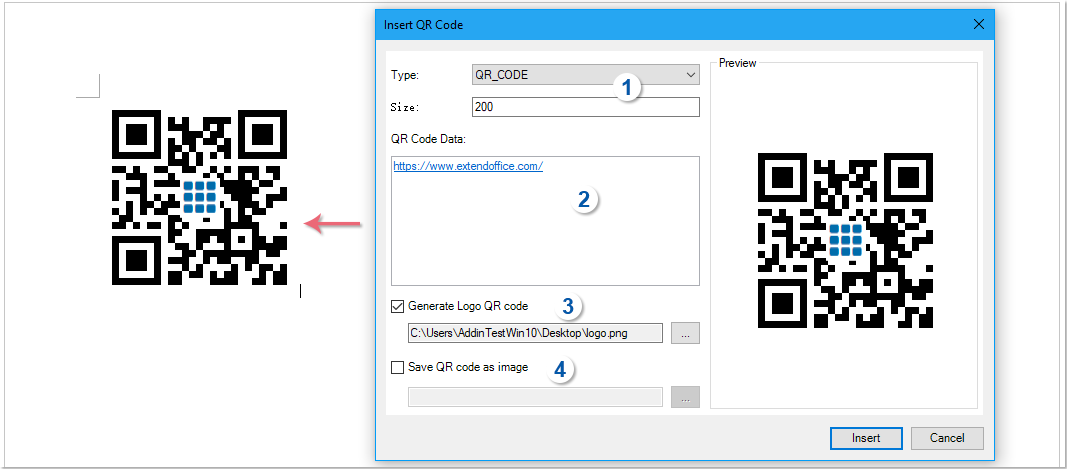Browse for a logo image file

(x=685, y=333)
